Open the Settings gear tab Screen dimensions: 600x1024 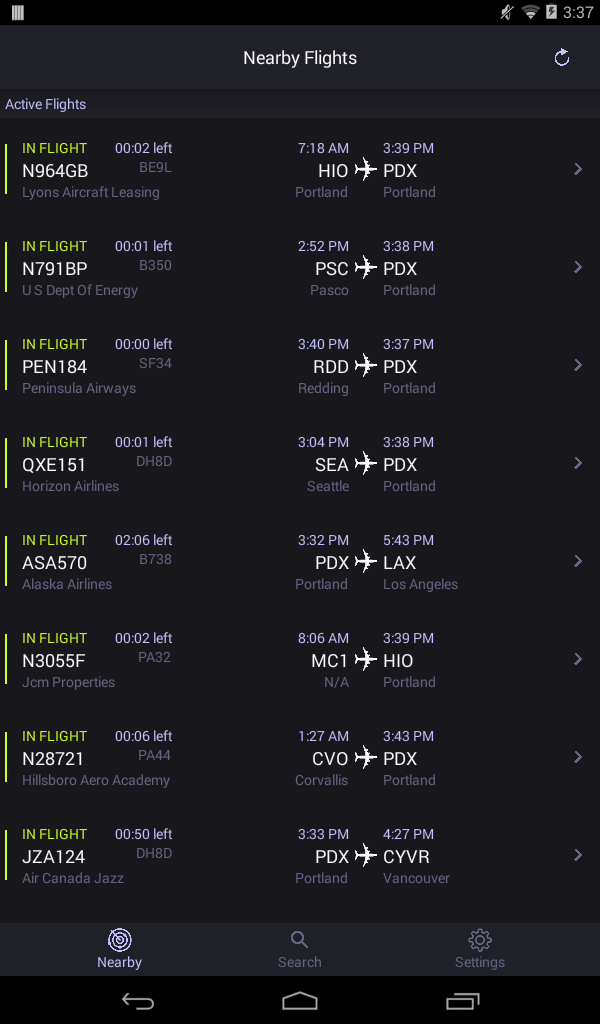pyautogui.click(x=480, y=948)
